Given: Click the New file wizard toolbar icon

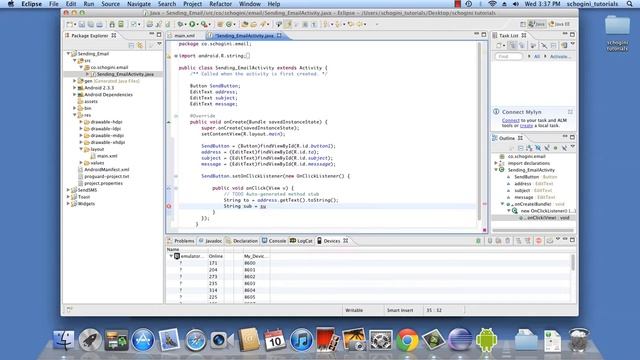Looking at the screenshot, I should tap(70, 24).
